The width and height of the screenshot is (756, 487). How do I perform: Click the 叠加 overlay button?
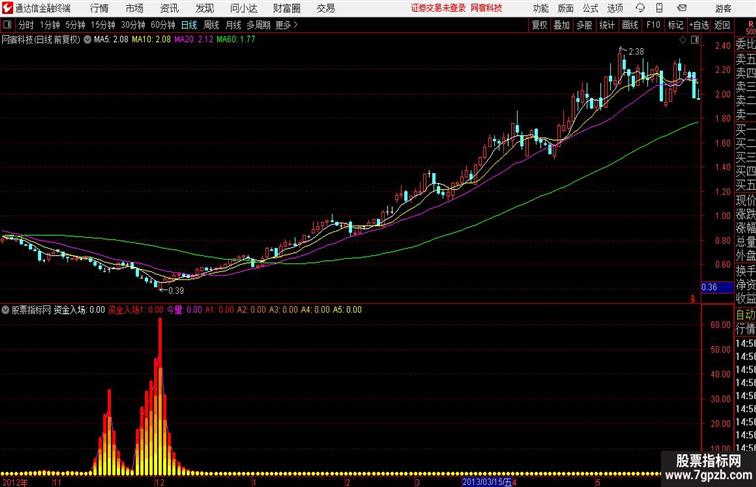pos(562,25)
